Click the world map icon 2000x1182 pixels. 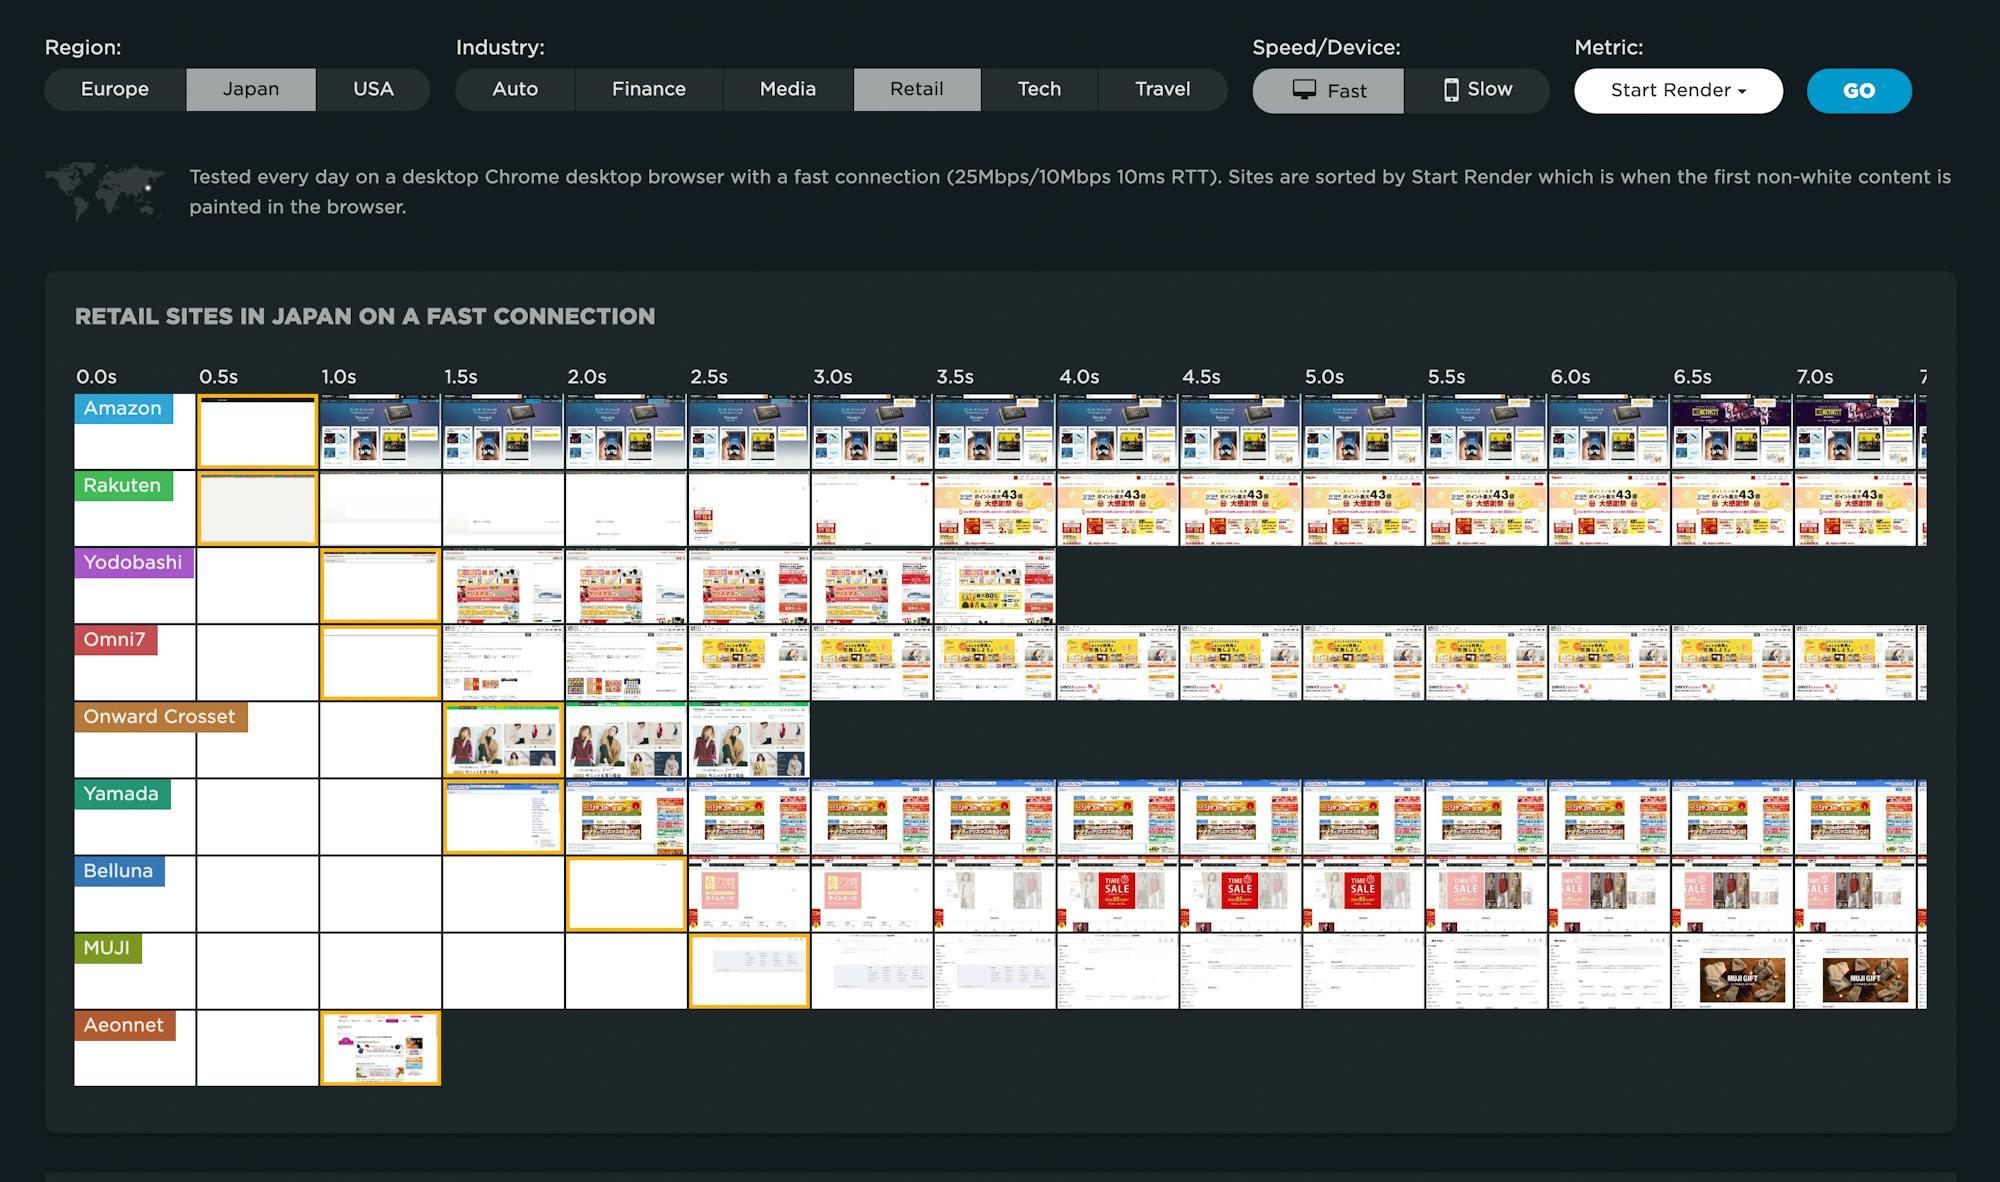point(104,190)
